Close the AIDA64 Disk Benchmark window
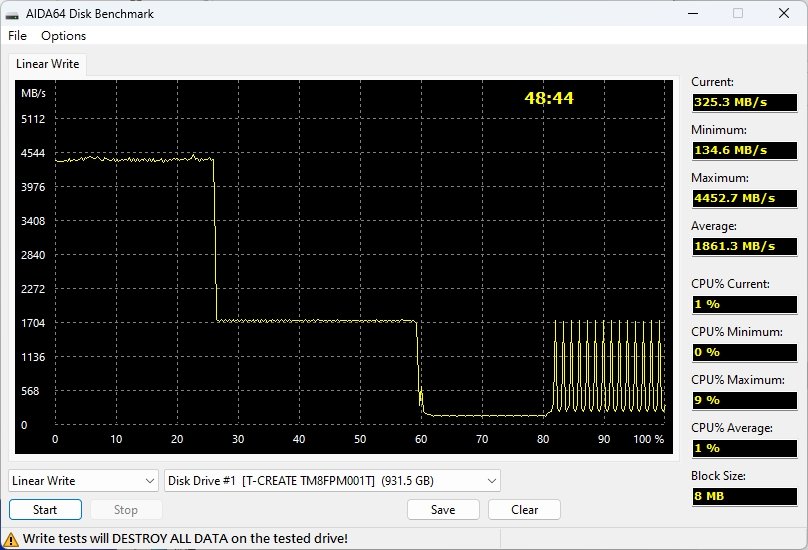The image size is (808, 550). (x=784, y=13)
